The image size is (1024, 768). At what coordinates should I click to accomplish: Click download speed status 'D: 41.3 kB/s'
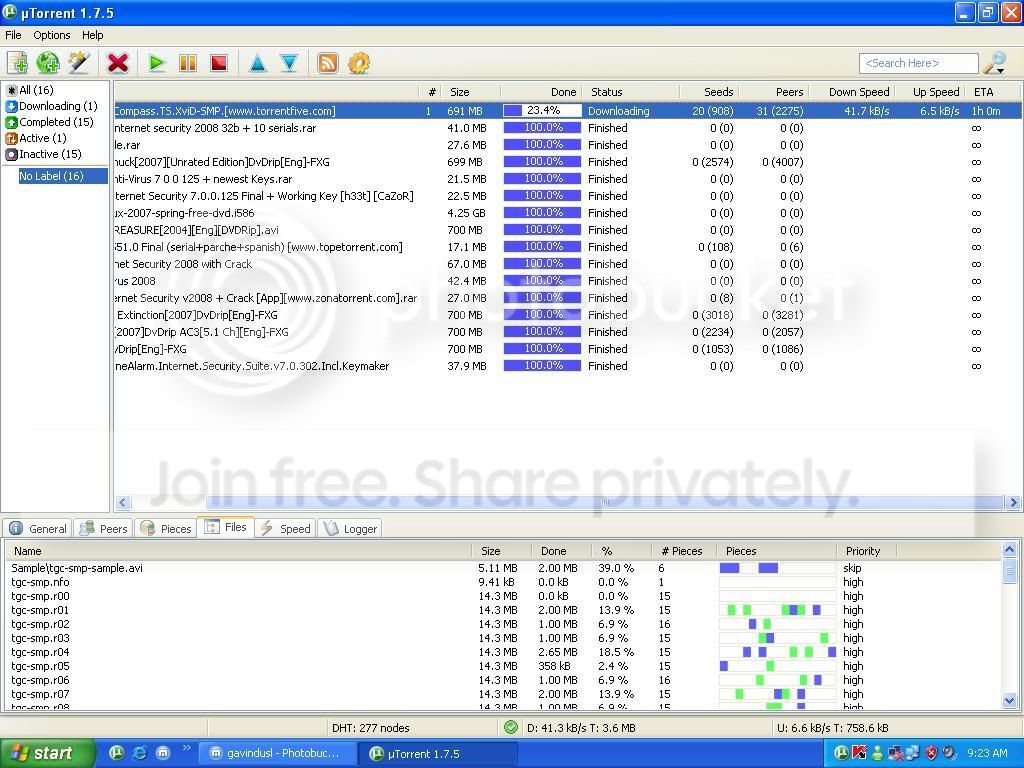point(581,728)
